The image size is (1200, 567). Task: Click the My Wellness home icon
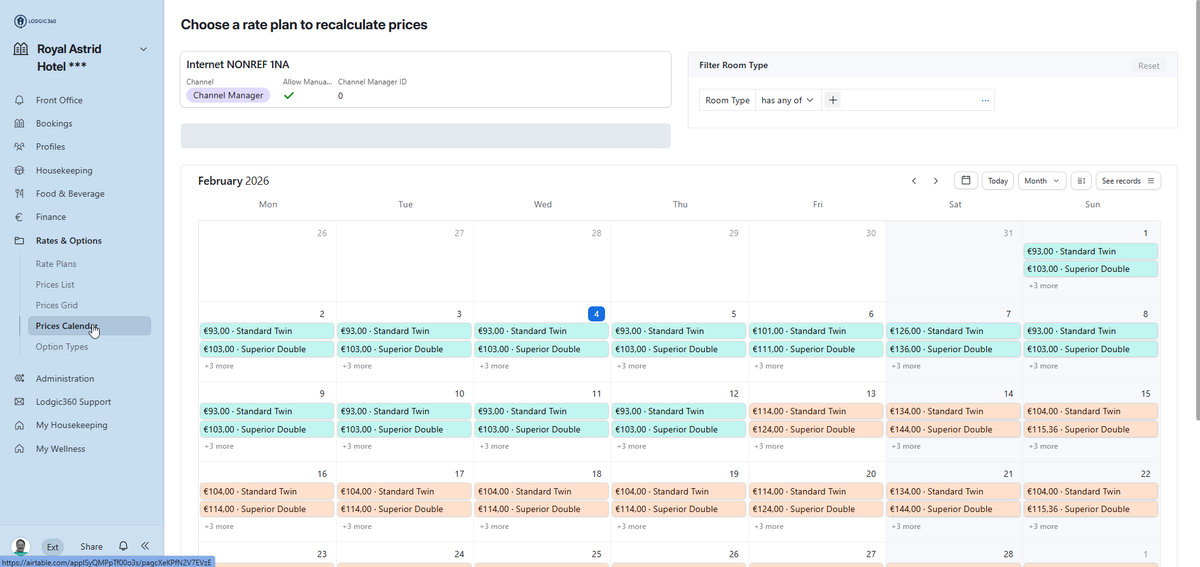tap(19, 449)
